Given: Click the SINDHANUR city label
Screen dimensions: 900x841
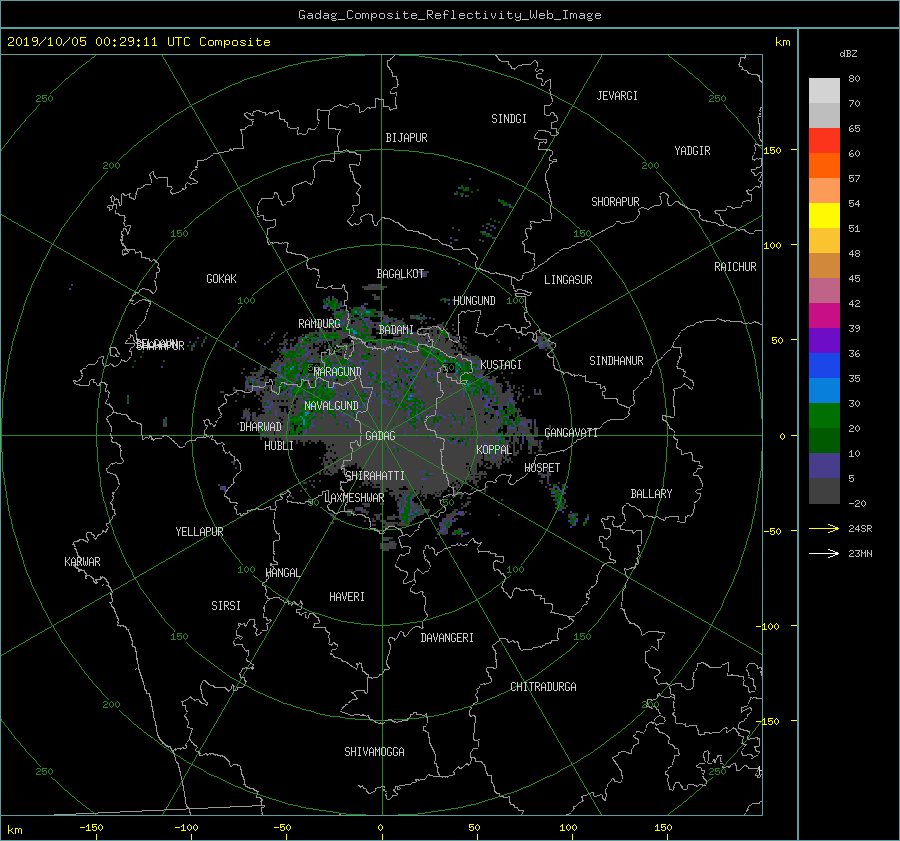Looking at the screenshot, I should pos(616,361).
